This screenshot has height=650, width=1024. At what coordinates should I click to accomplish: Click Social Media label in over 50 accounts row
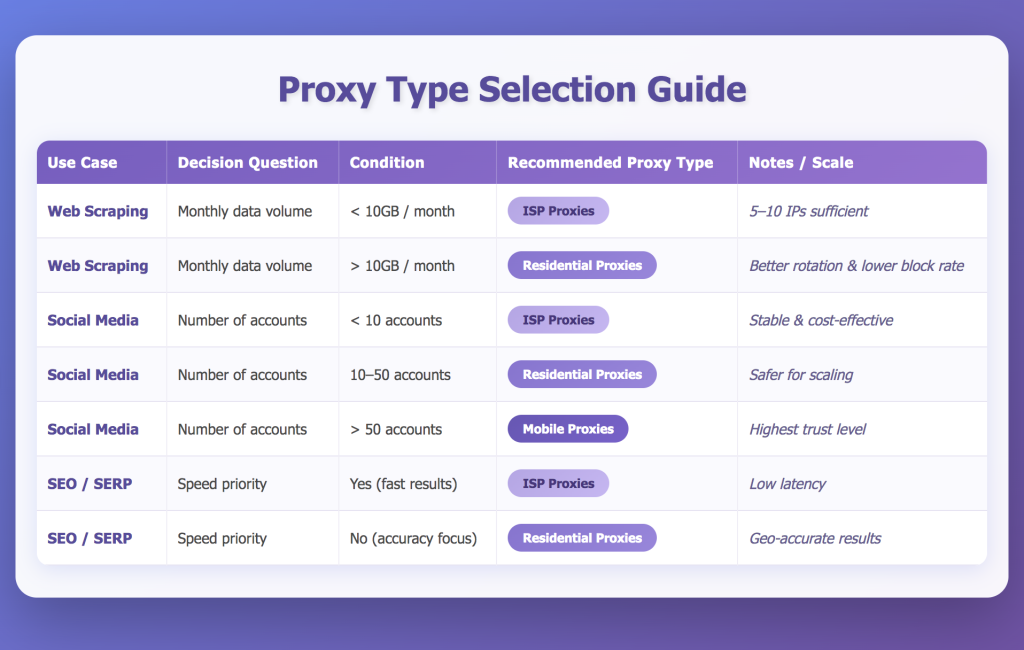pyautogui.click(x=93, y=429)
